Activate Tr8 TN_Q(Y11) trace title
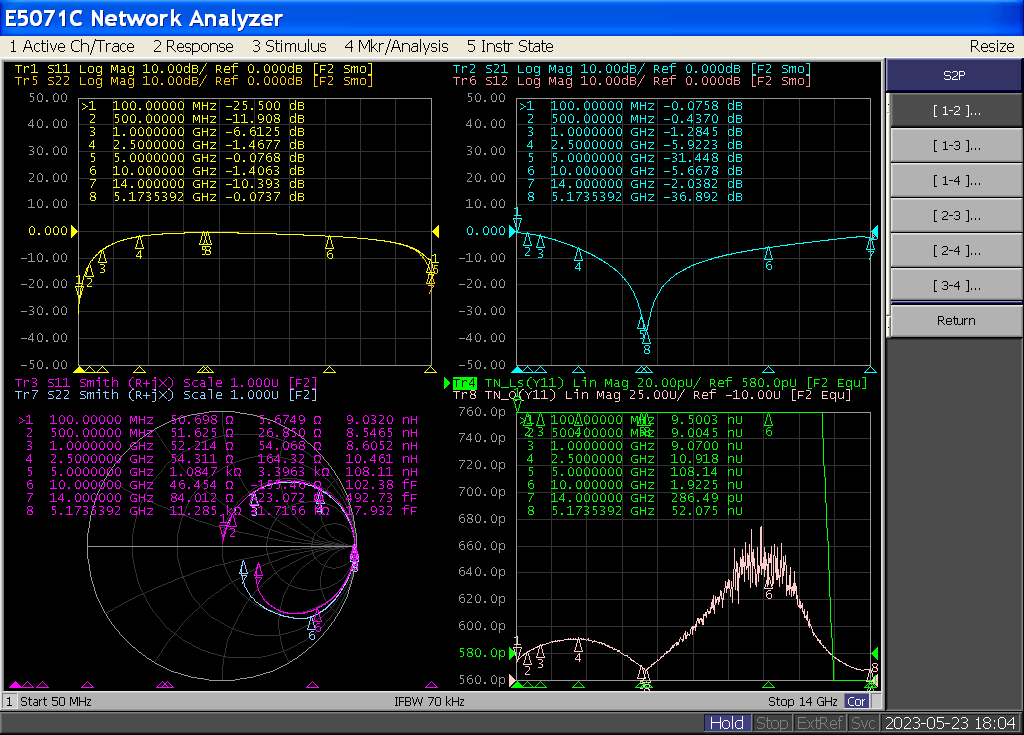This screenshot has height=735, width=1024. click(x=652, y=395)
